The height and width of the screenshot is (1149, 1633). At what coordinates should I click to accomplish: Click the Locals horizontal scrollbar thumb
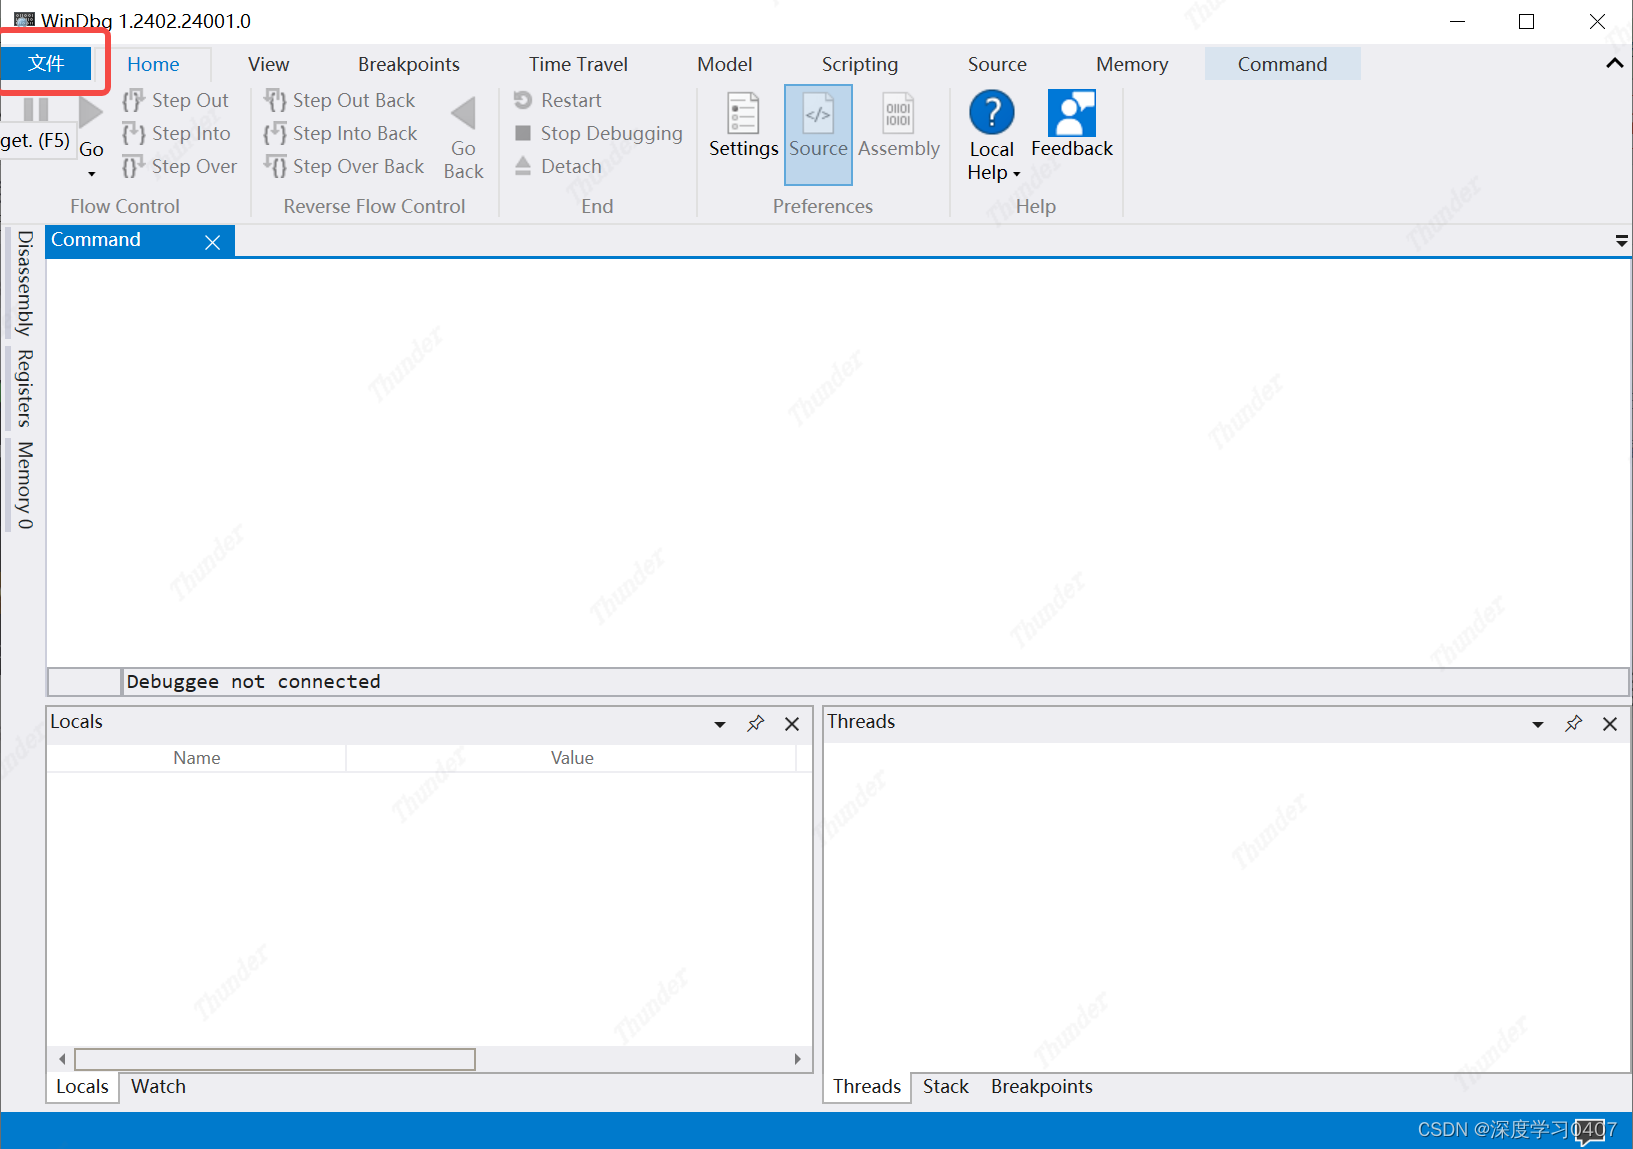[275, 1059]
